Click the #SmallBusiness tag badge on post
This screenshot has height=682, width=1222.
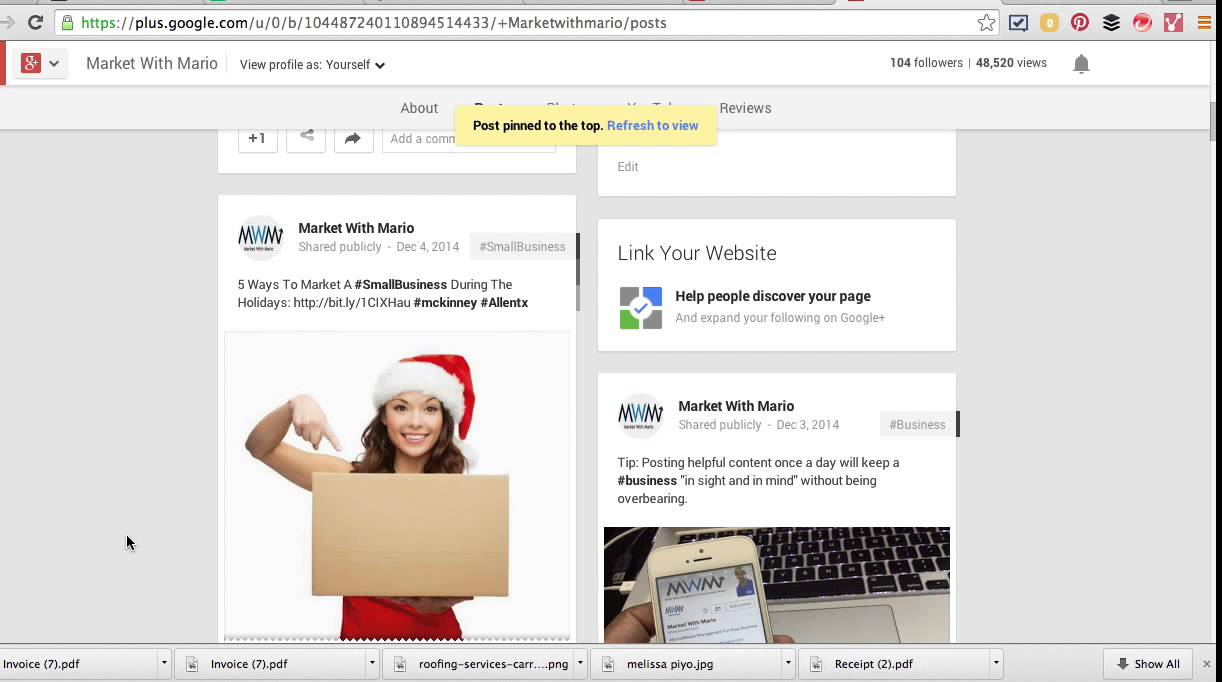point(522,247)
